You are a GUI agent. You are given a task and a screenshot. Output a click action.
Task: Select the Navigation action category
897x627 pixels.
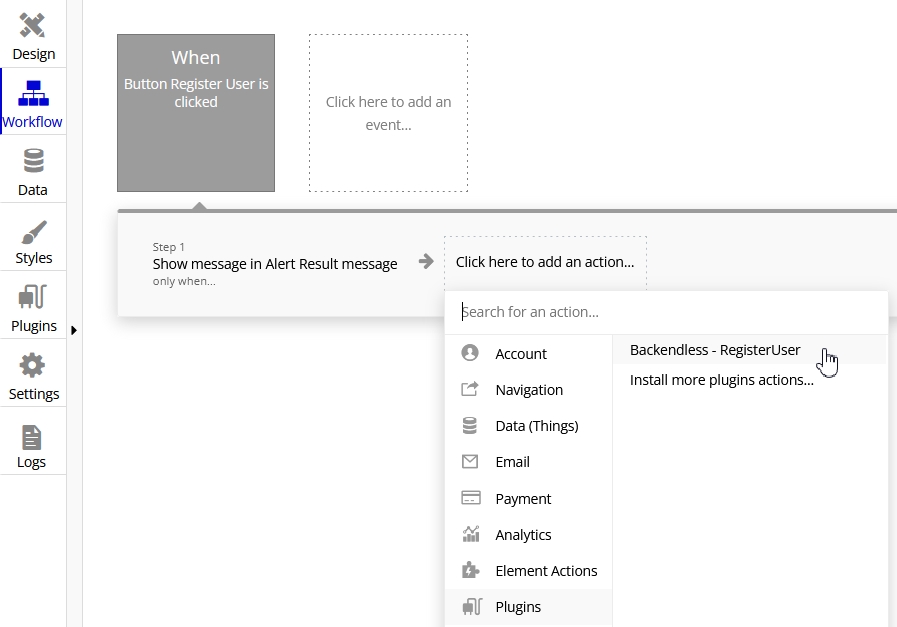pos(529,390)
